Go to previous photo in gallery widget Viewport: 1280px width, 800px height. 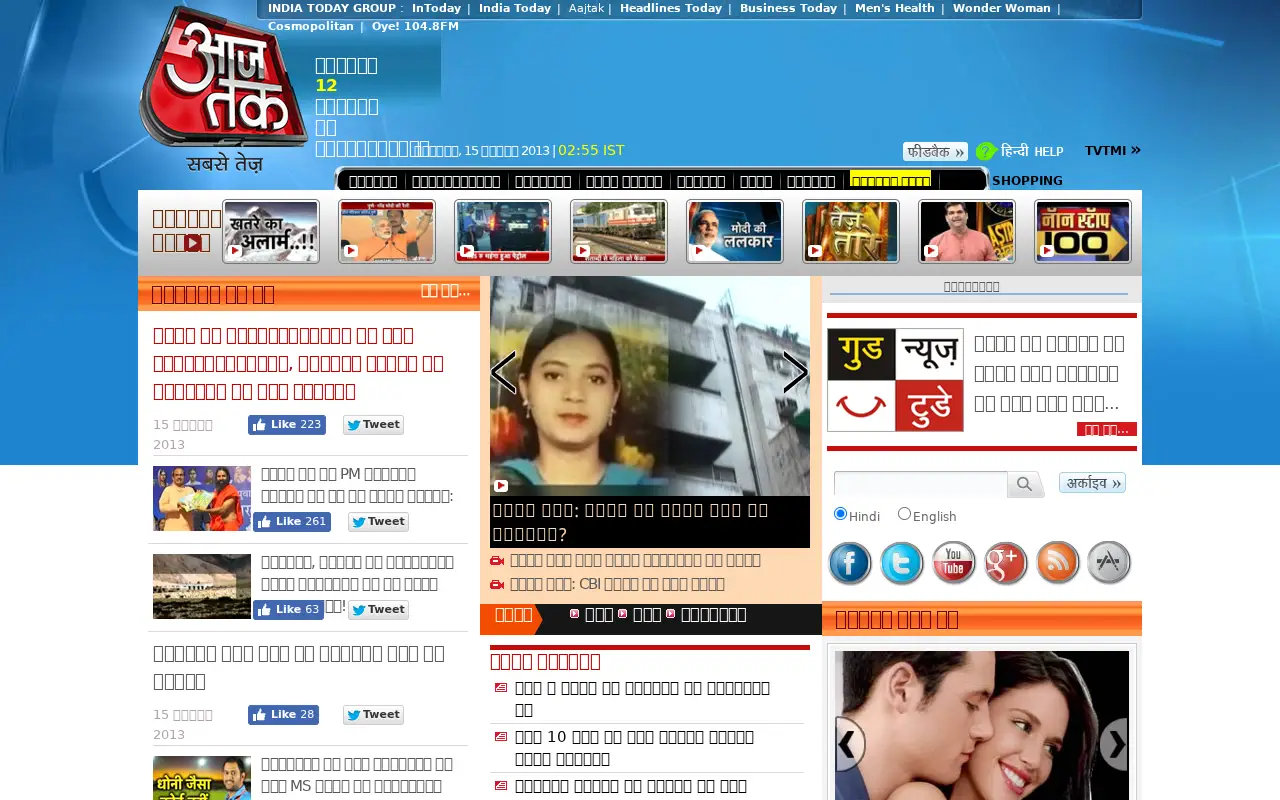(x=849, y=744)
